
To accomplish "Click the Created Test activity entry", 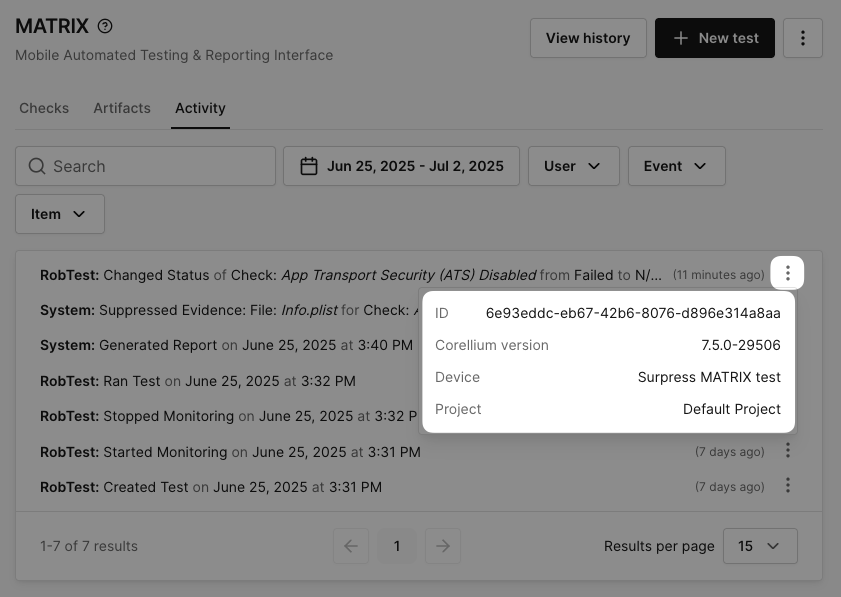I will pos(211,487).
